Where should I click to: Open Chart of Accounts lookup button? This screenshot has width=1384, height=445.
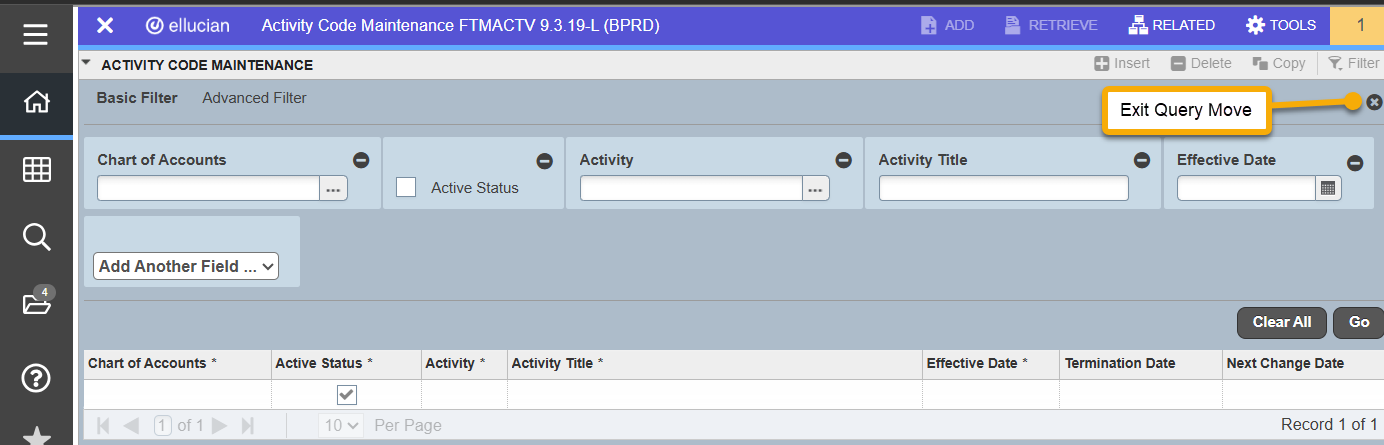(334, 188)
